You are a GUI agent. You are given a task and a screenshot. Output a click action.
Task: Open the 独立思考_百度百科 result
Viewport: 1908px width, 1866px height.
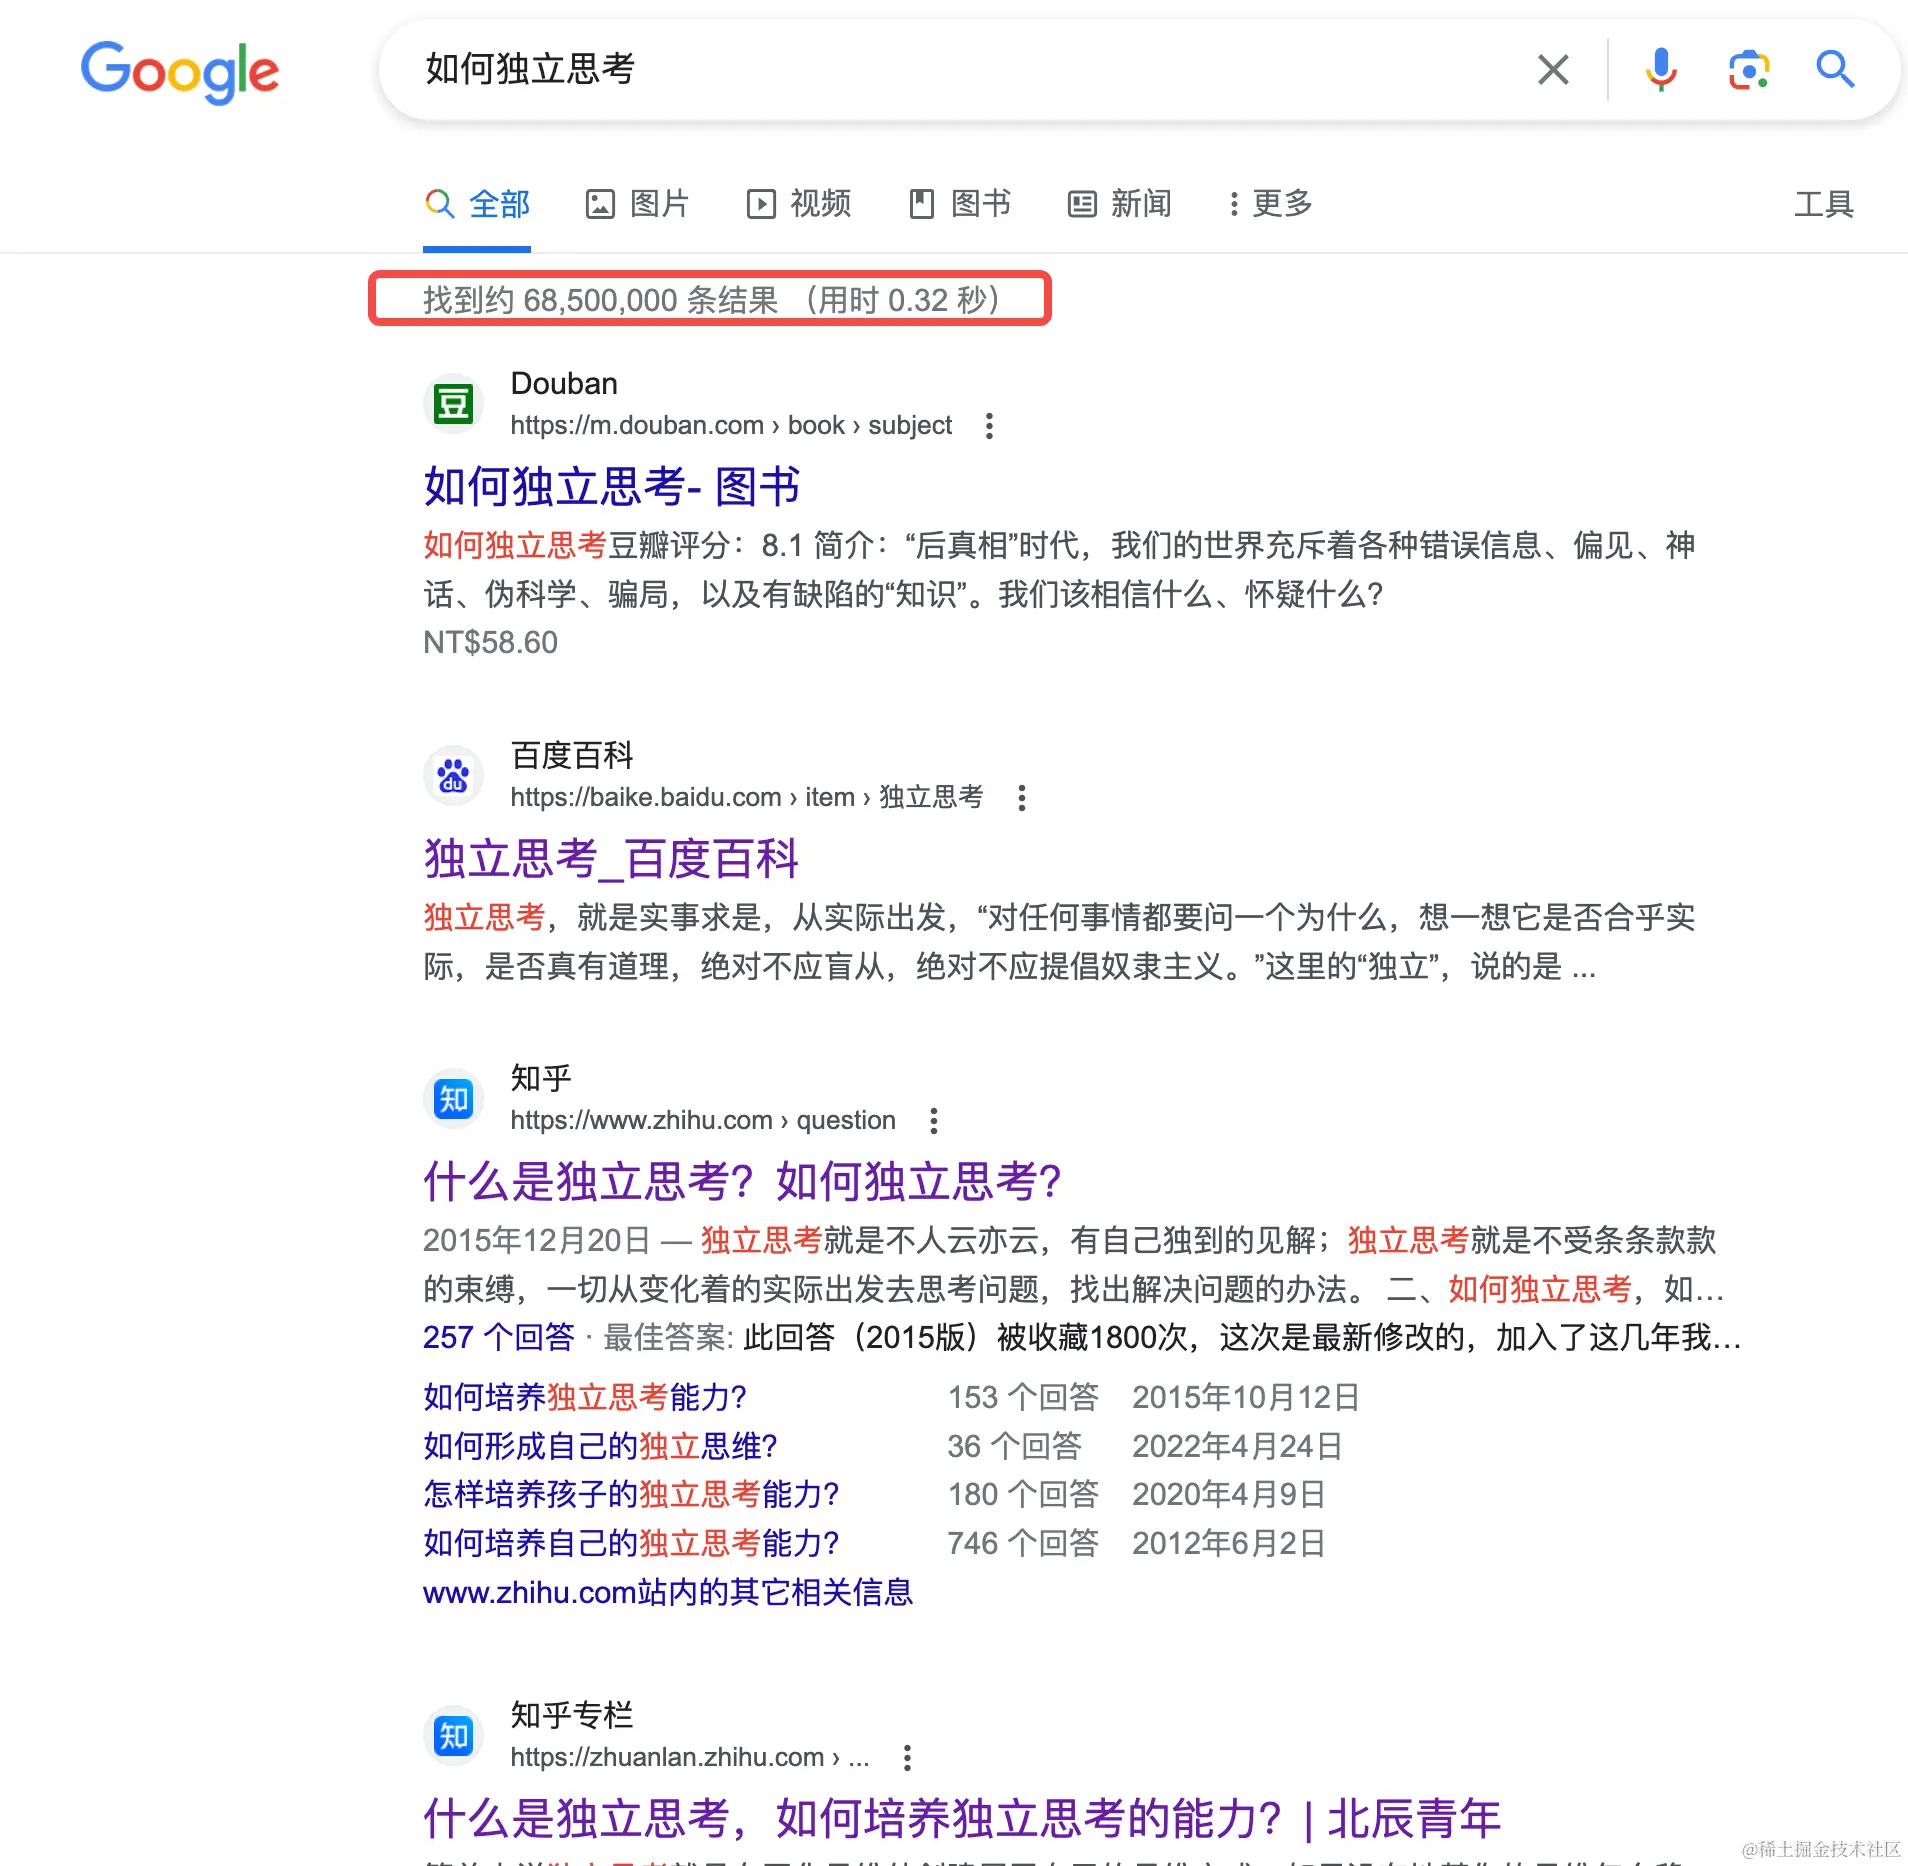611,859
